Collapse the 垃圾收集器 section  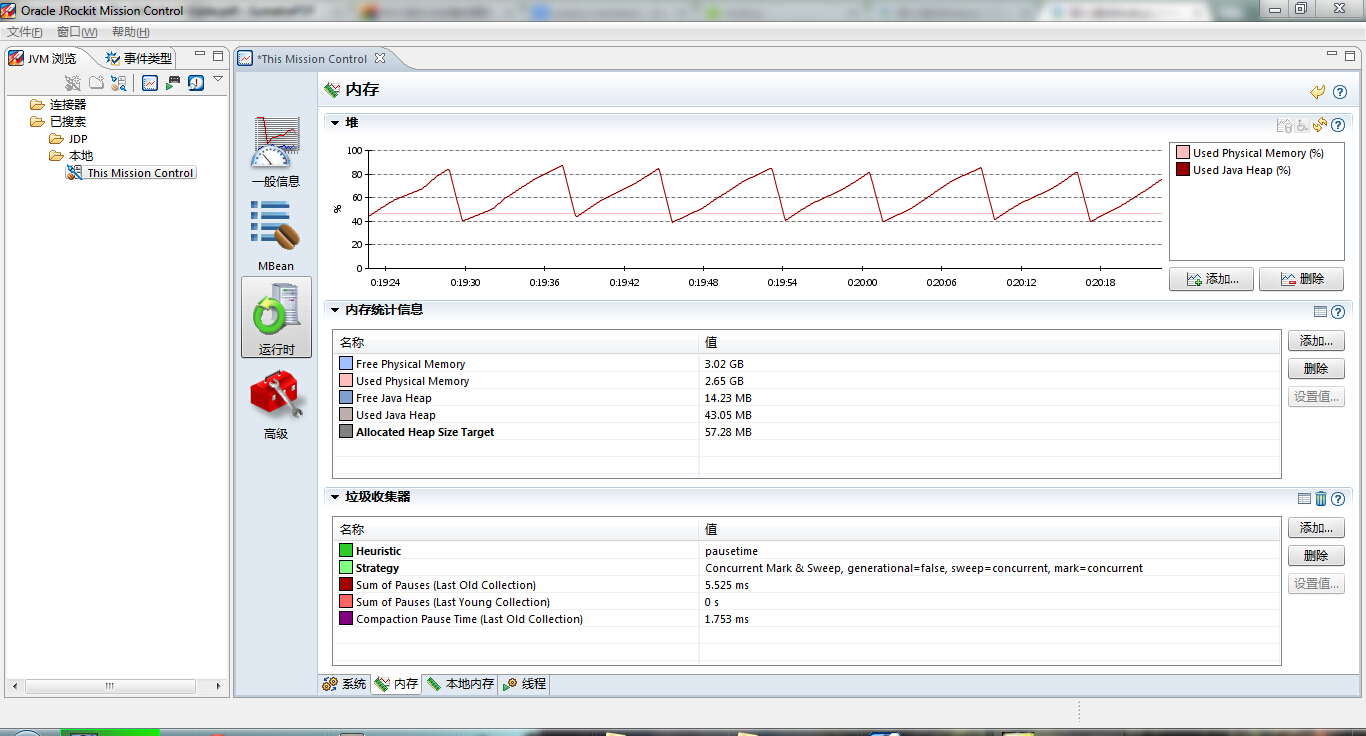[x=336, y=497]
